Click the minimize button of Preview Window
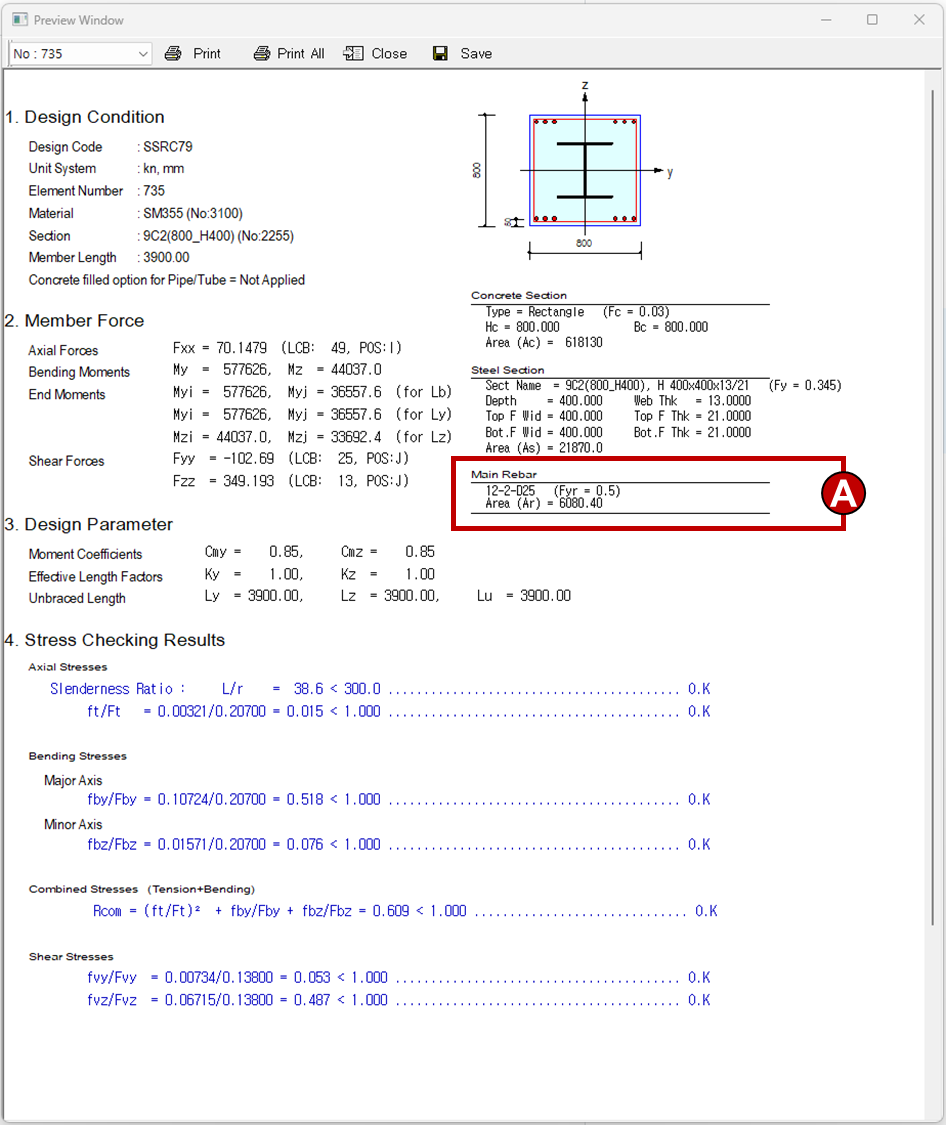The image size is (946, 1125). [x=825, y=19]
